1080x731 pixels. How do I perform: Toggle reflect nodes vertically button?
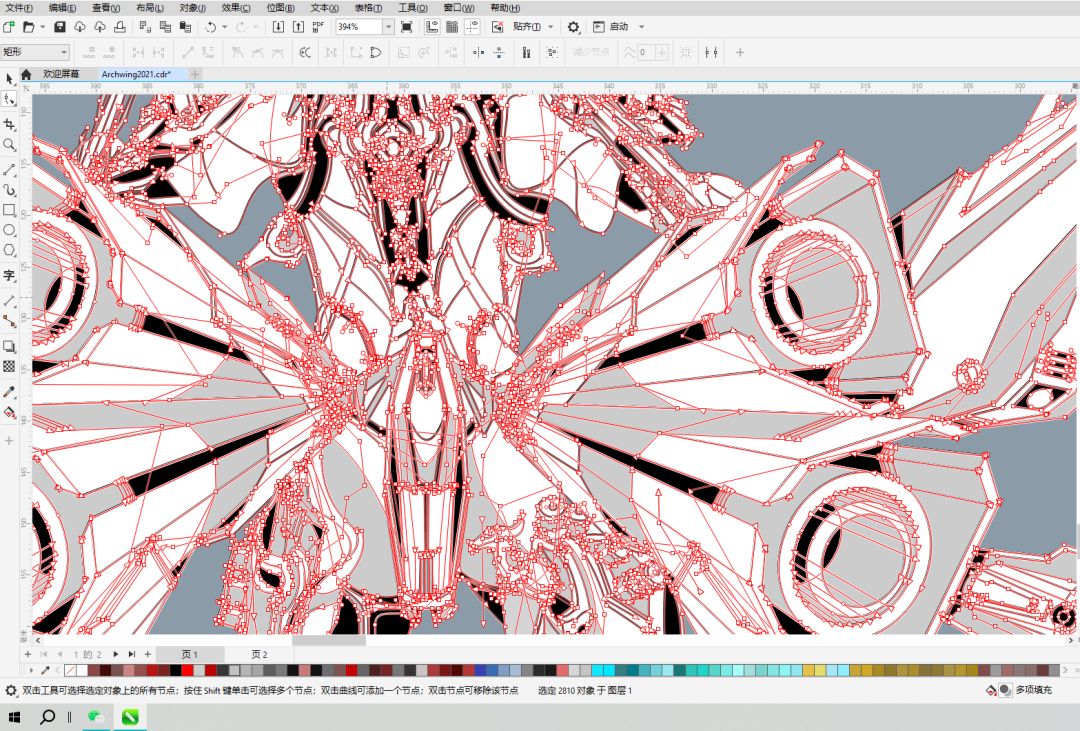coord(499,52)
